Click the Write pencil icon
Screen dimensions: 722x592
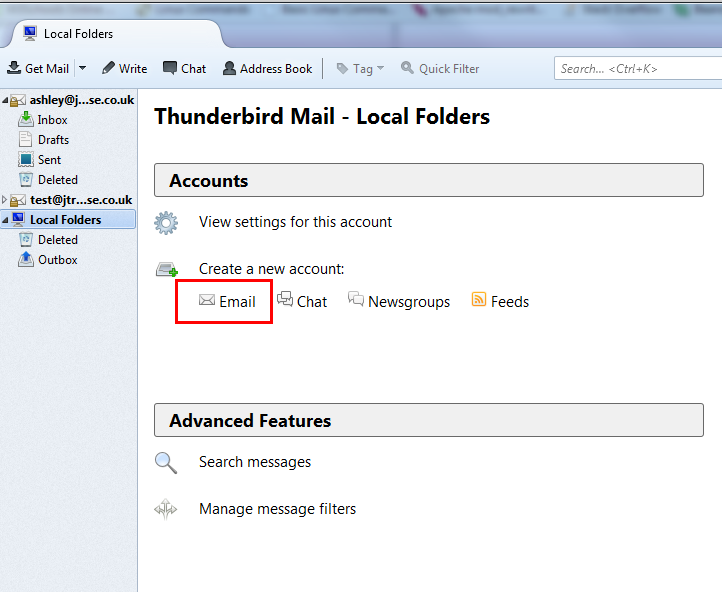[x=109, y=68]
